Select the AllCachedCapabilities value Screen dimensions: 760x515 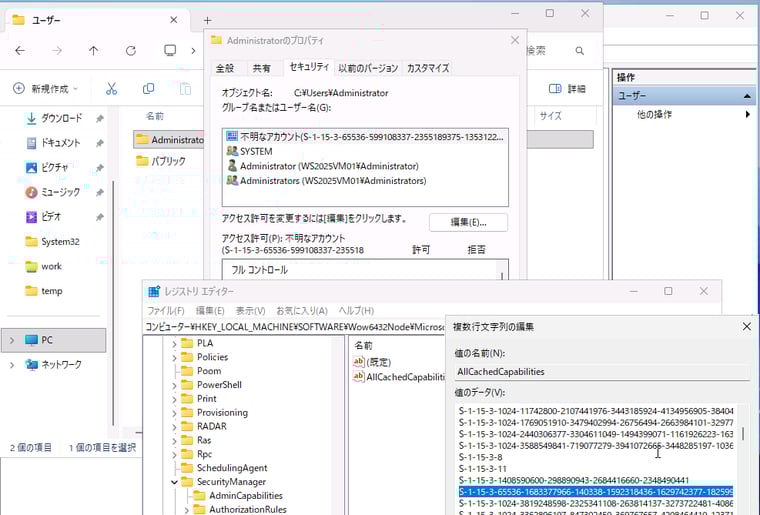pos(399,376)
